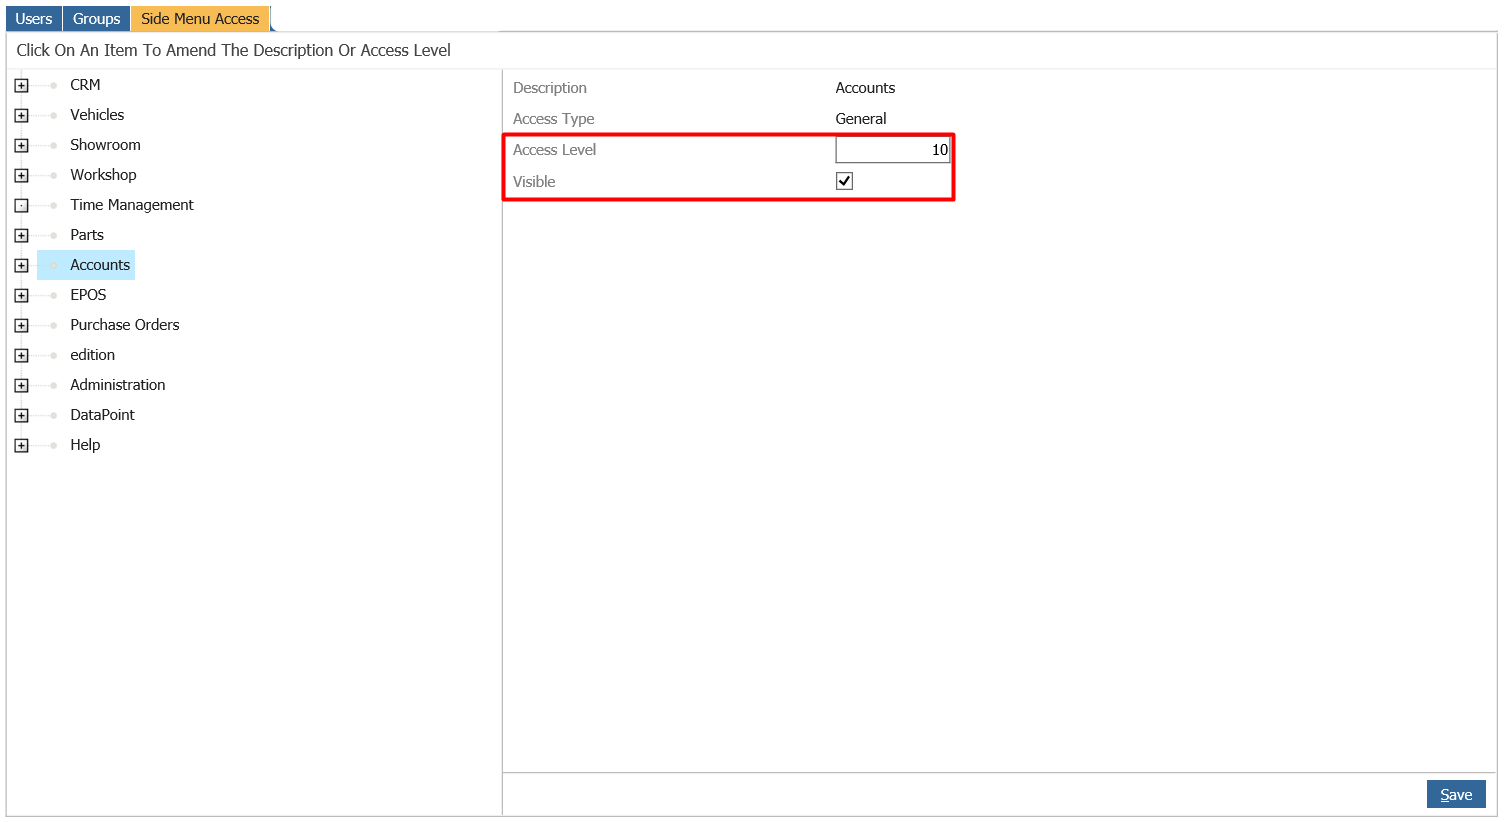Select the Side Menu Access tab

200,17
